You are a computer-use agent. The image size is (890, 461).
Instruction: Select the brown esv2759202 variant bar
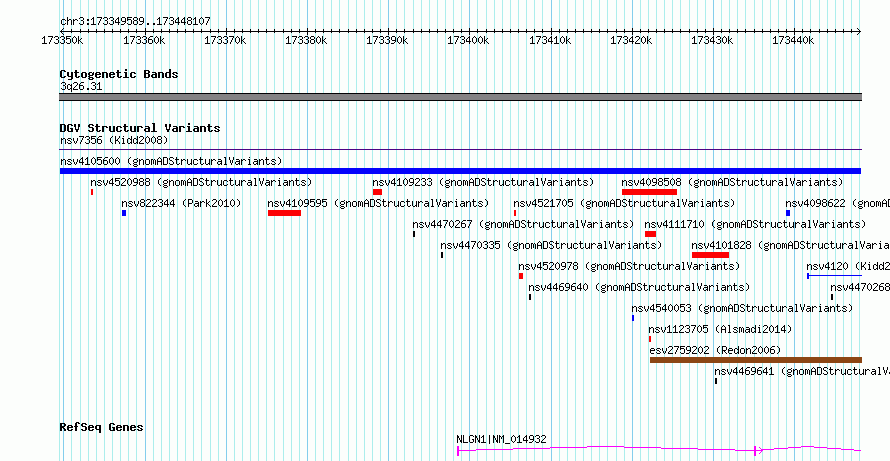pos(756,360)
